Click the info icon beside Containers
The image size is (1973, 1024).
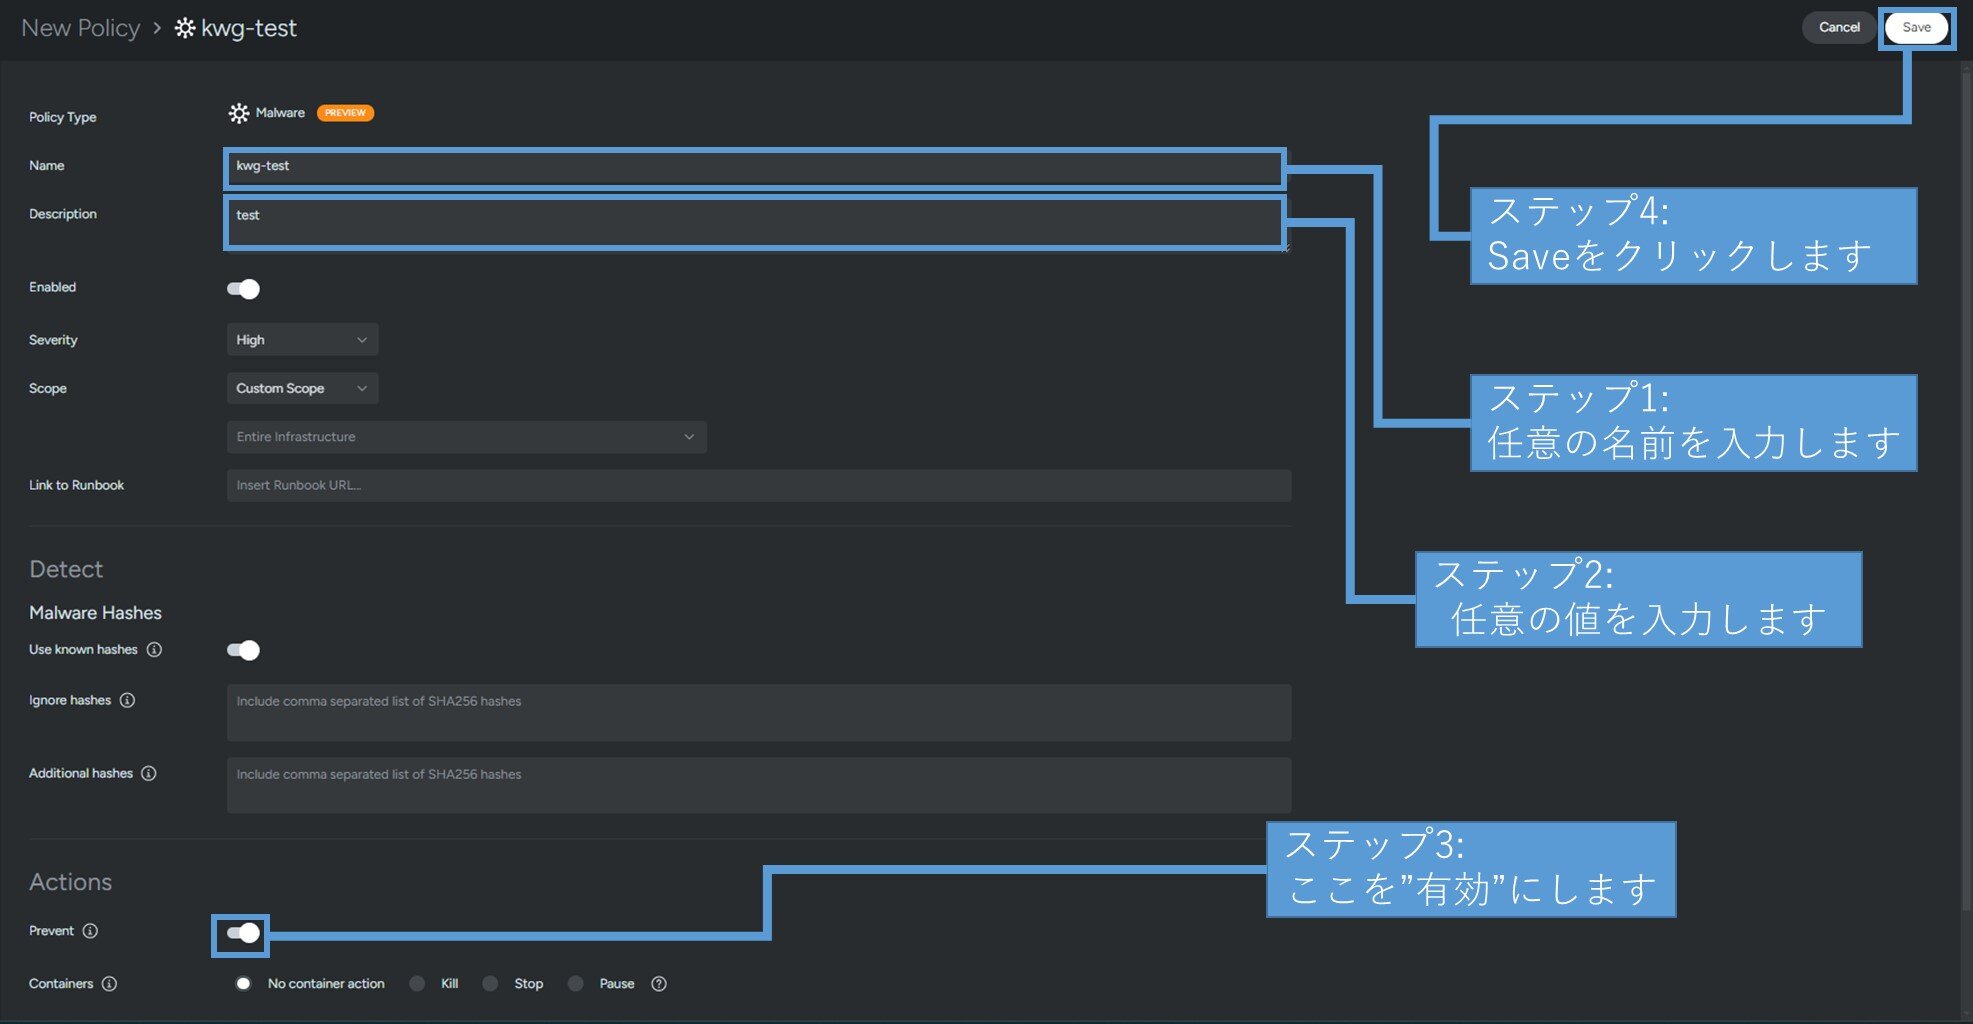pos(109,984)
